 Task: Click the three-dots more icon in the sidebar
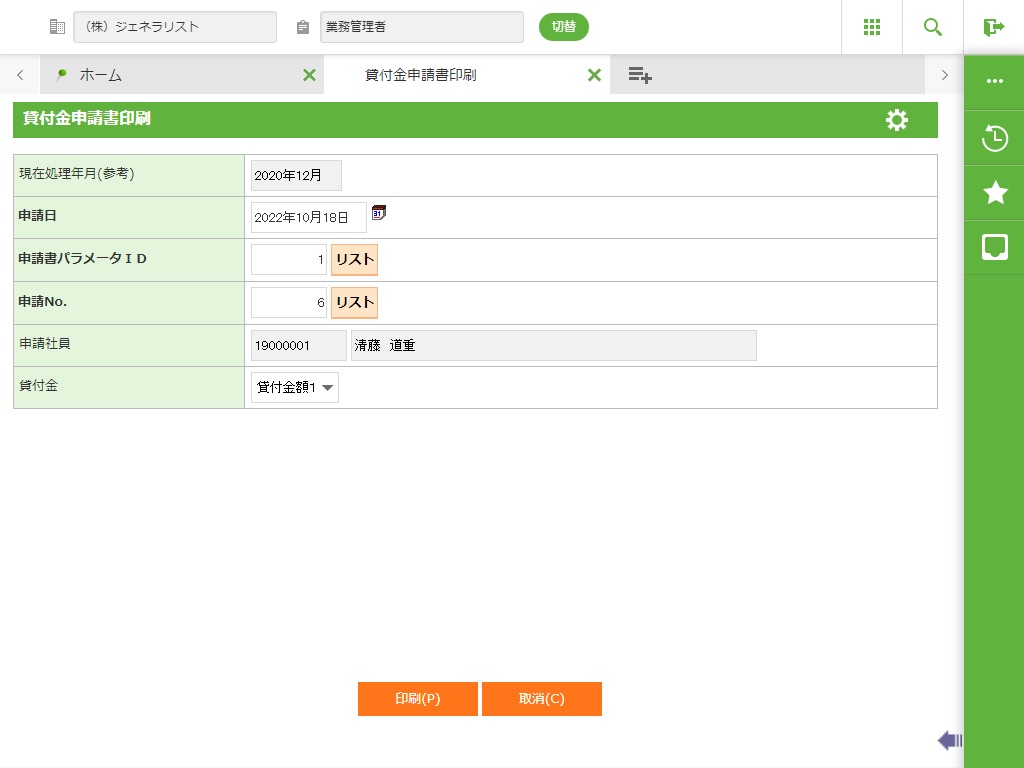point(994,82)
